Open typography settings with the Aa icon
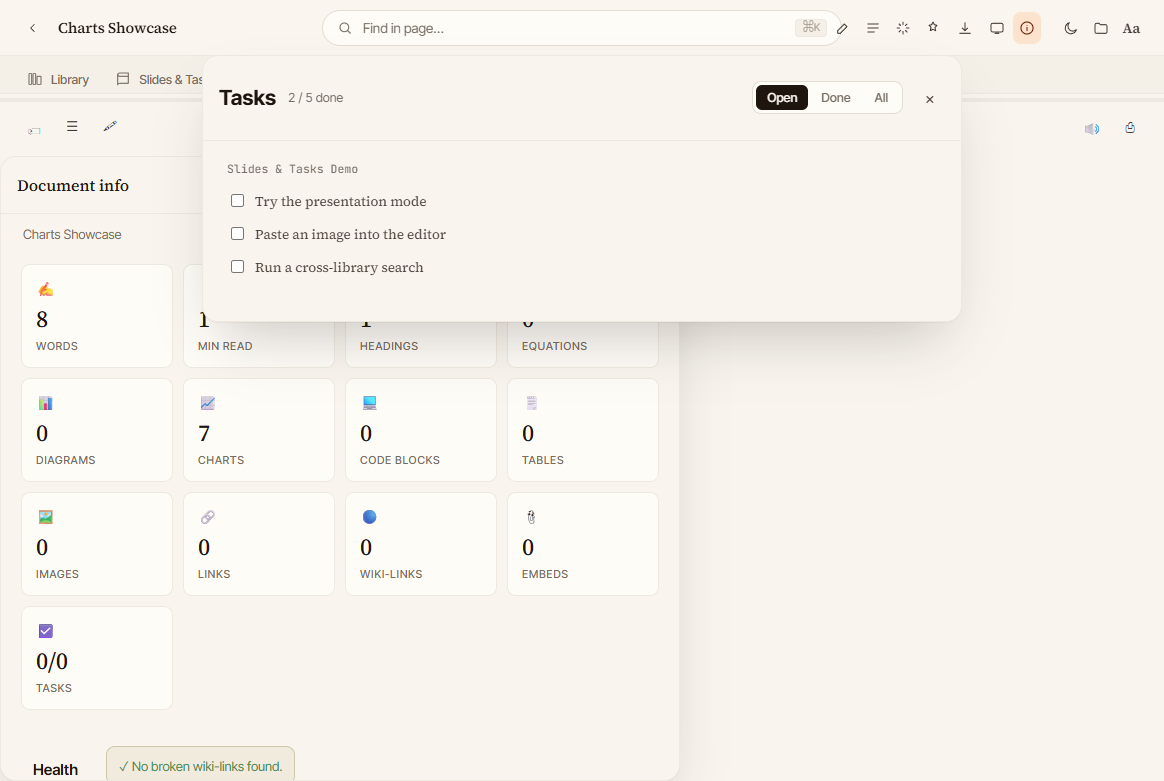The image size is (1164, 781). coord(1131,28)
